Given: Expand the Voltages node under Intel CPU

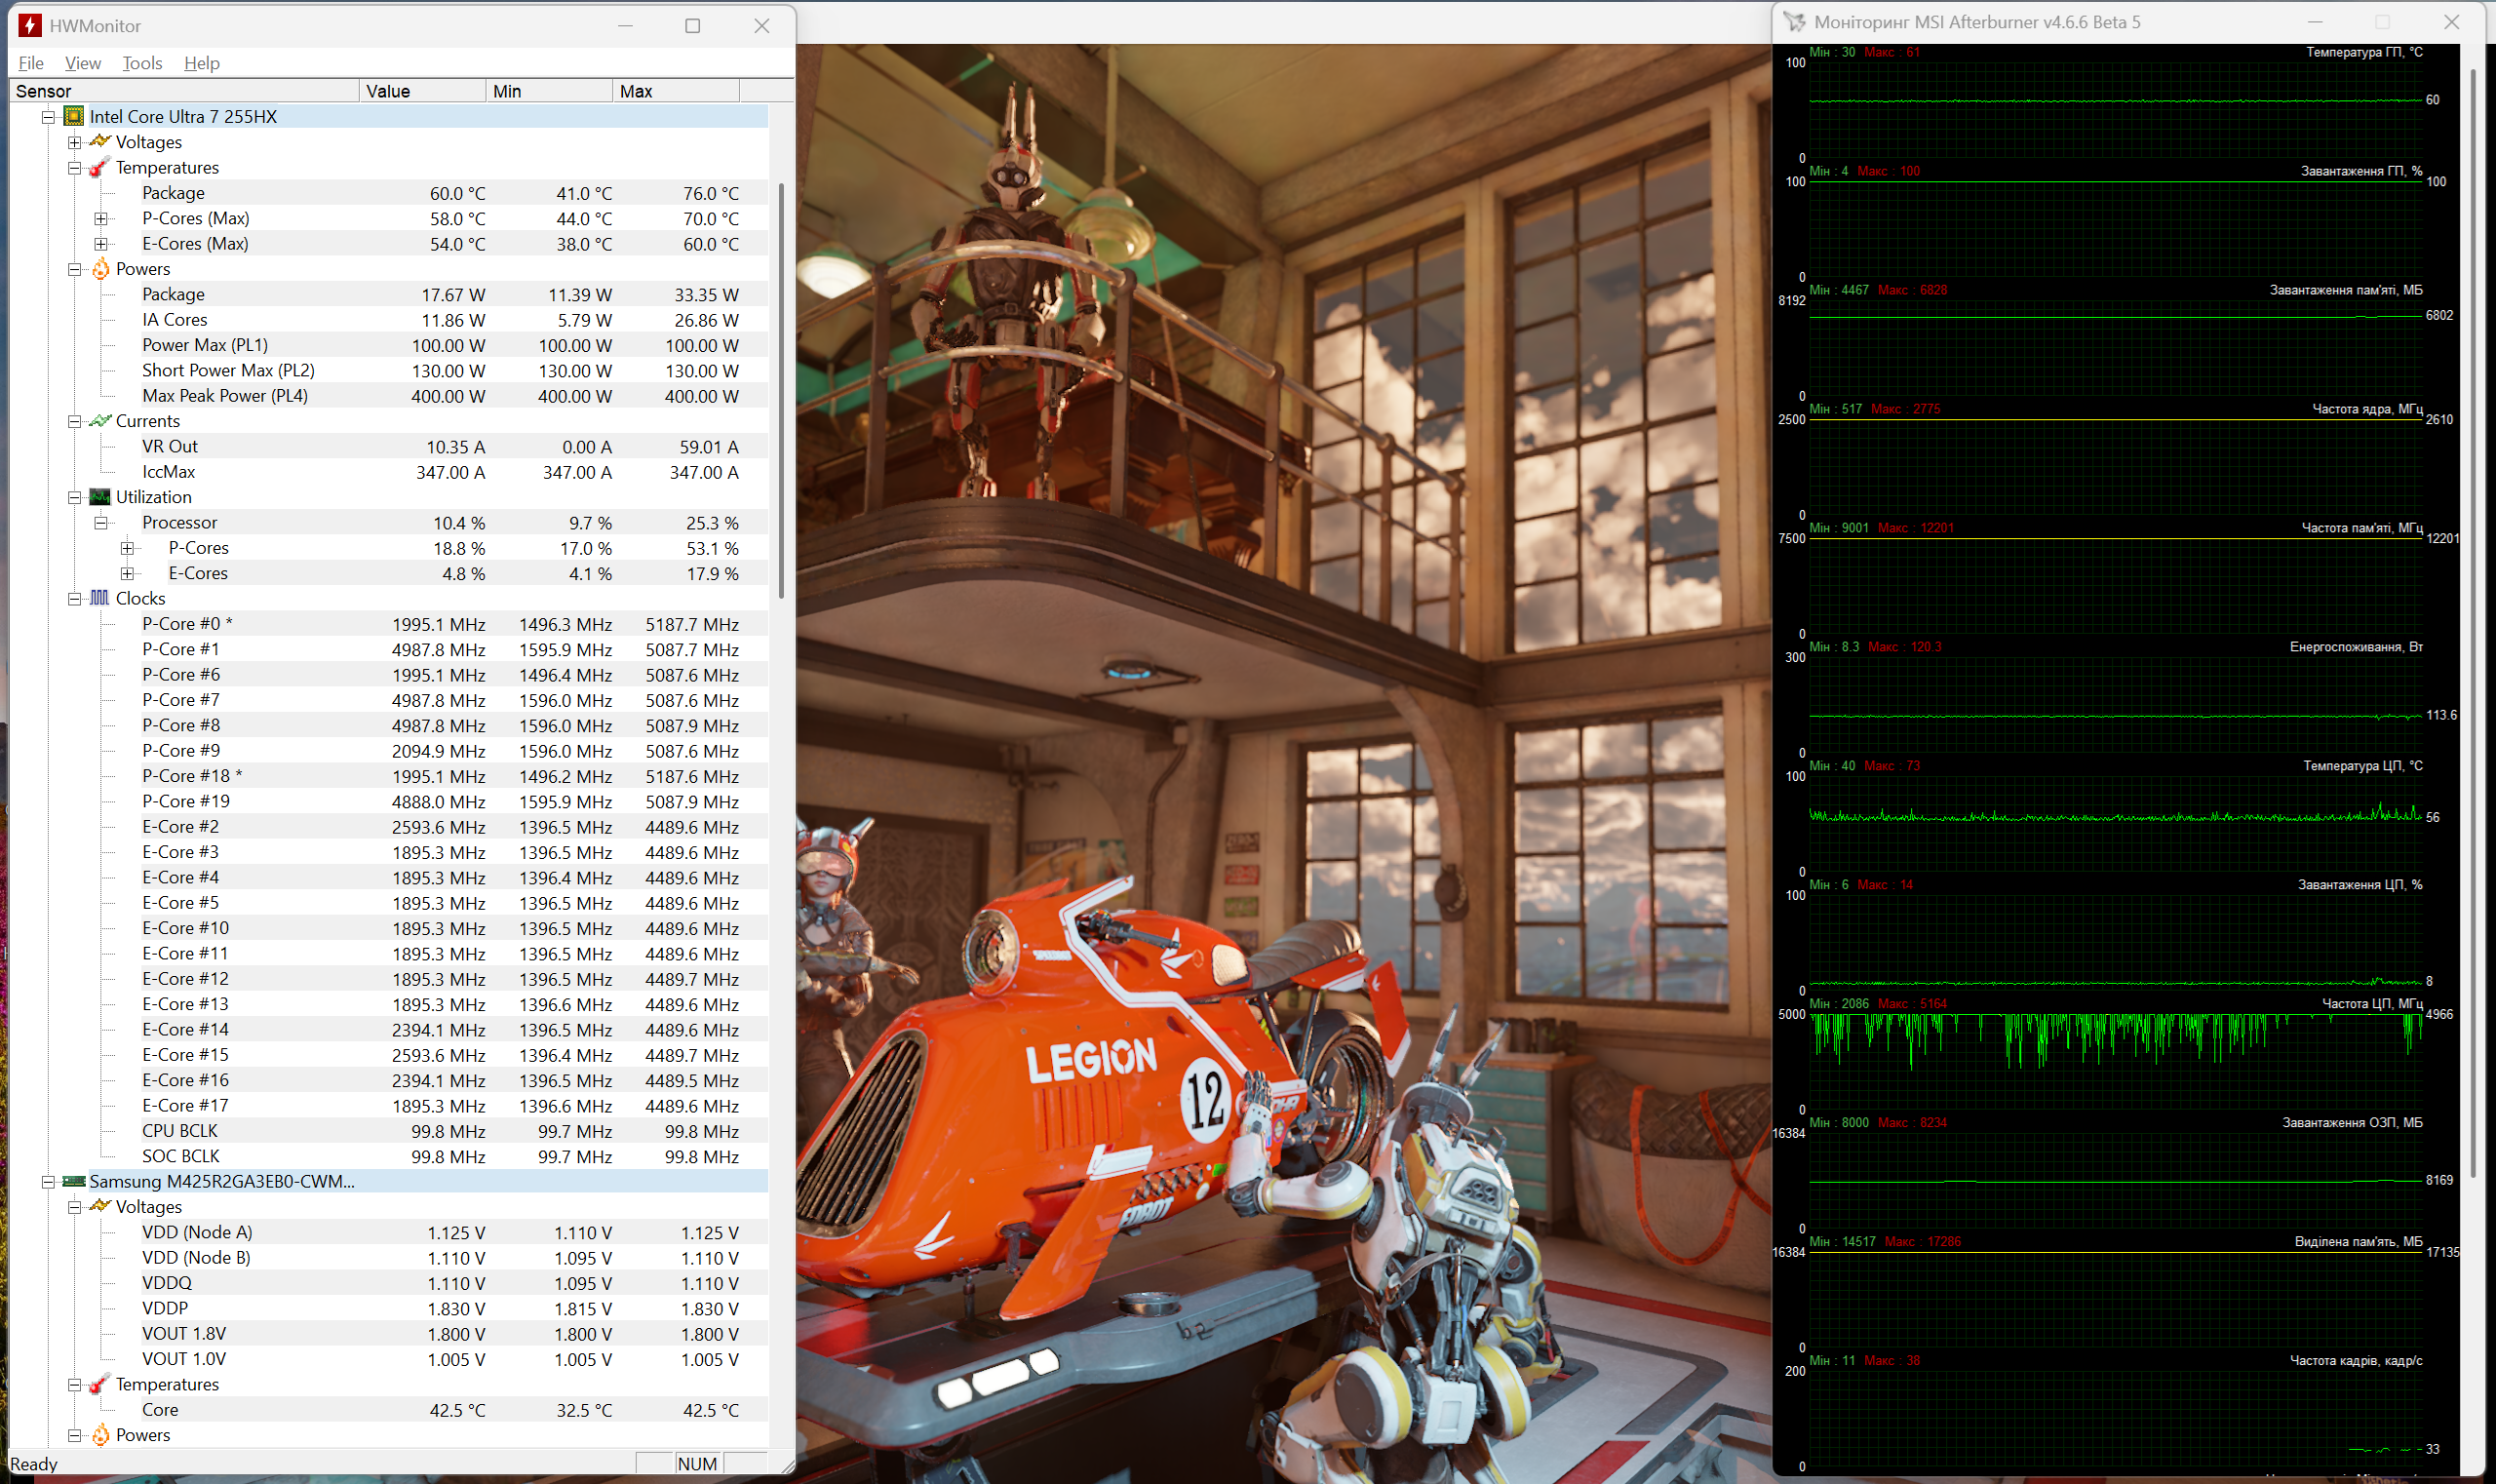Looking at the screenshot, I should coord(75,142).
